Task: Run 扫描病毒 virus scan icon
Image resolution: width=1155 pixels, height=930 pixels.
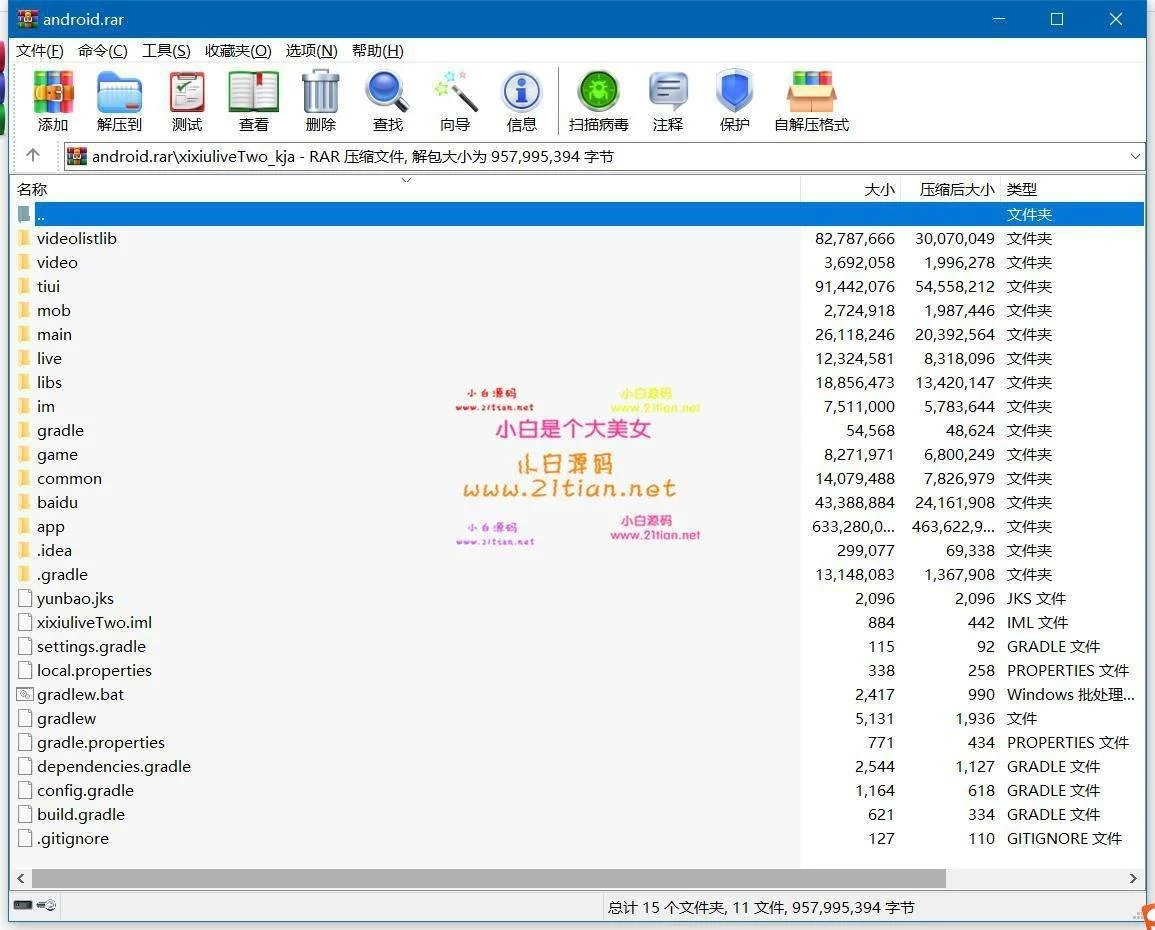Action: [x=598, y=93]
